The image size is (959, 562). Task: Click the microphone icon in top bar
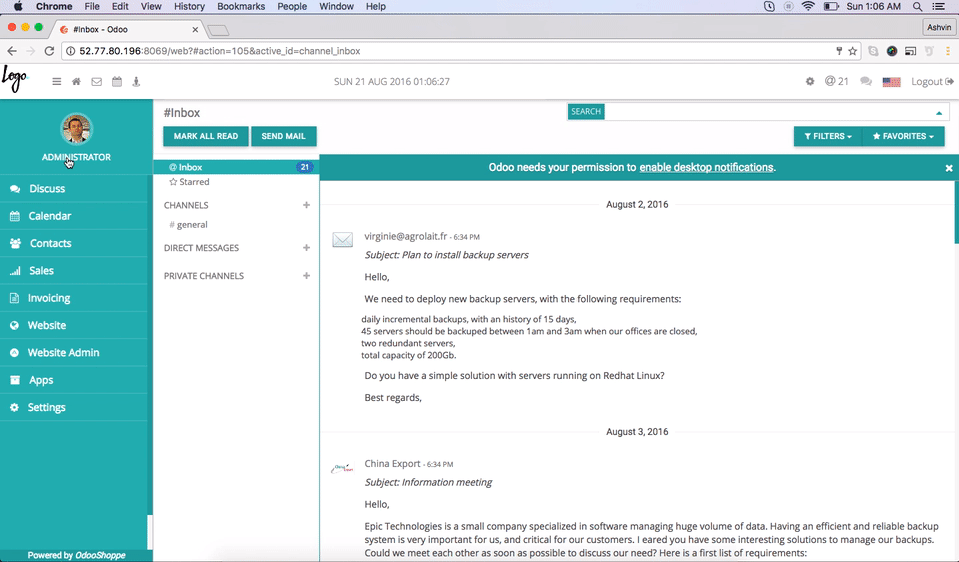click(x=136, y=81)
